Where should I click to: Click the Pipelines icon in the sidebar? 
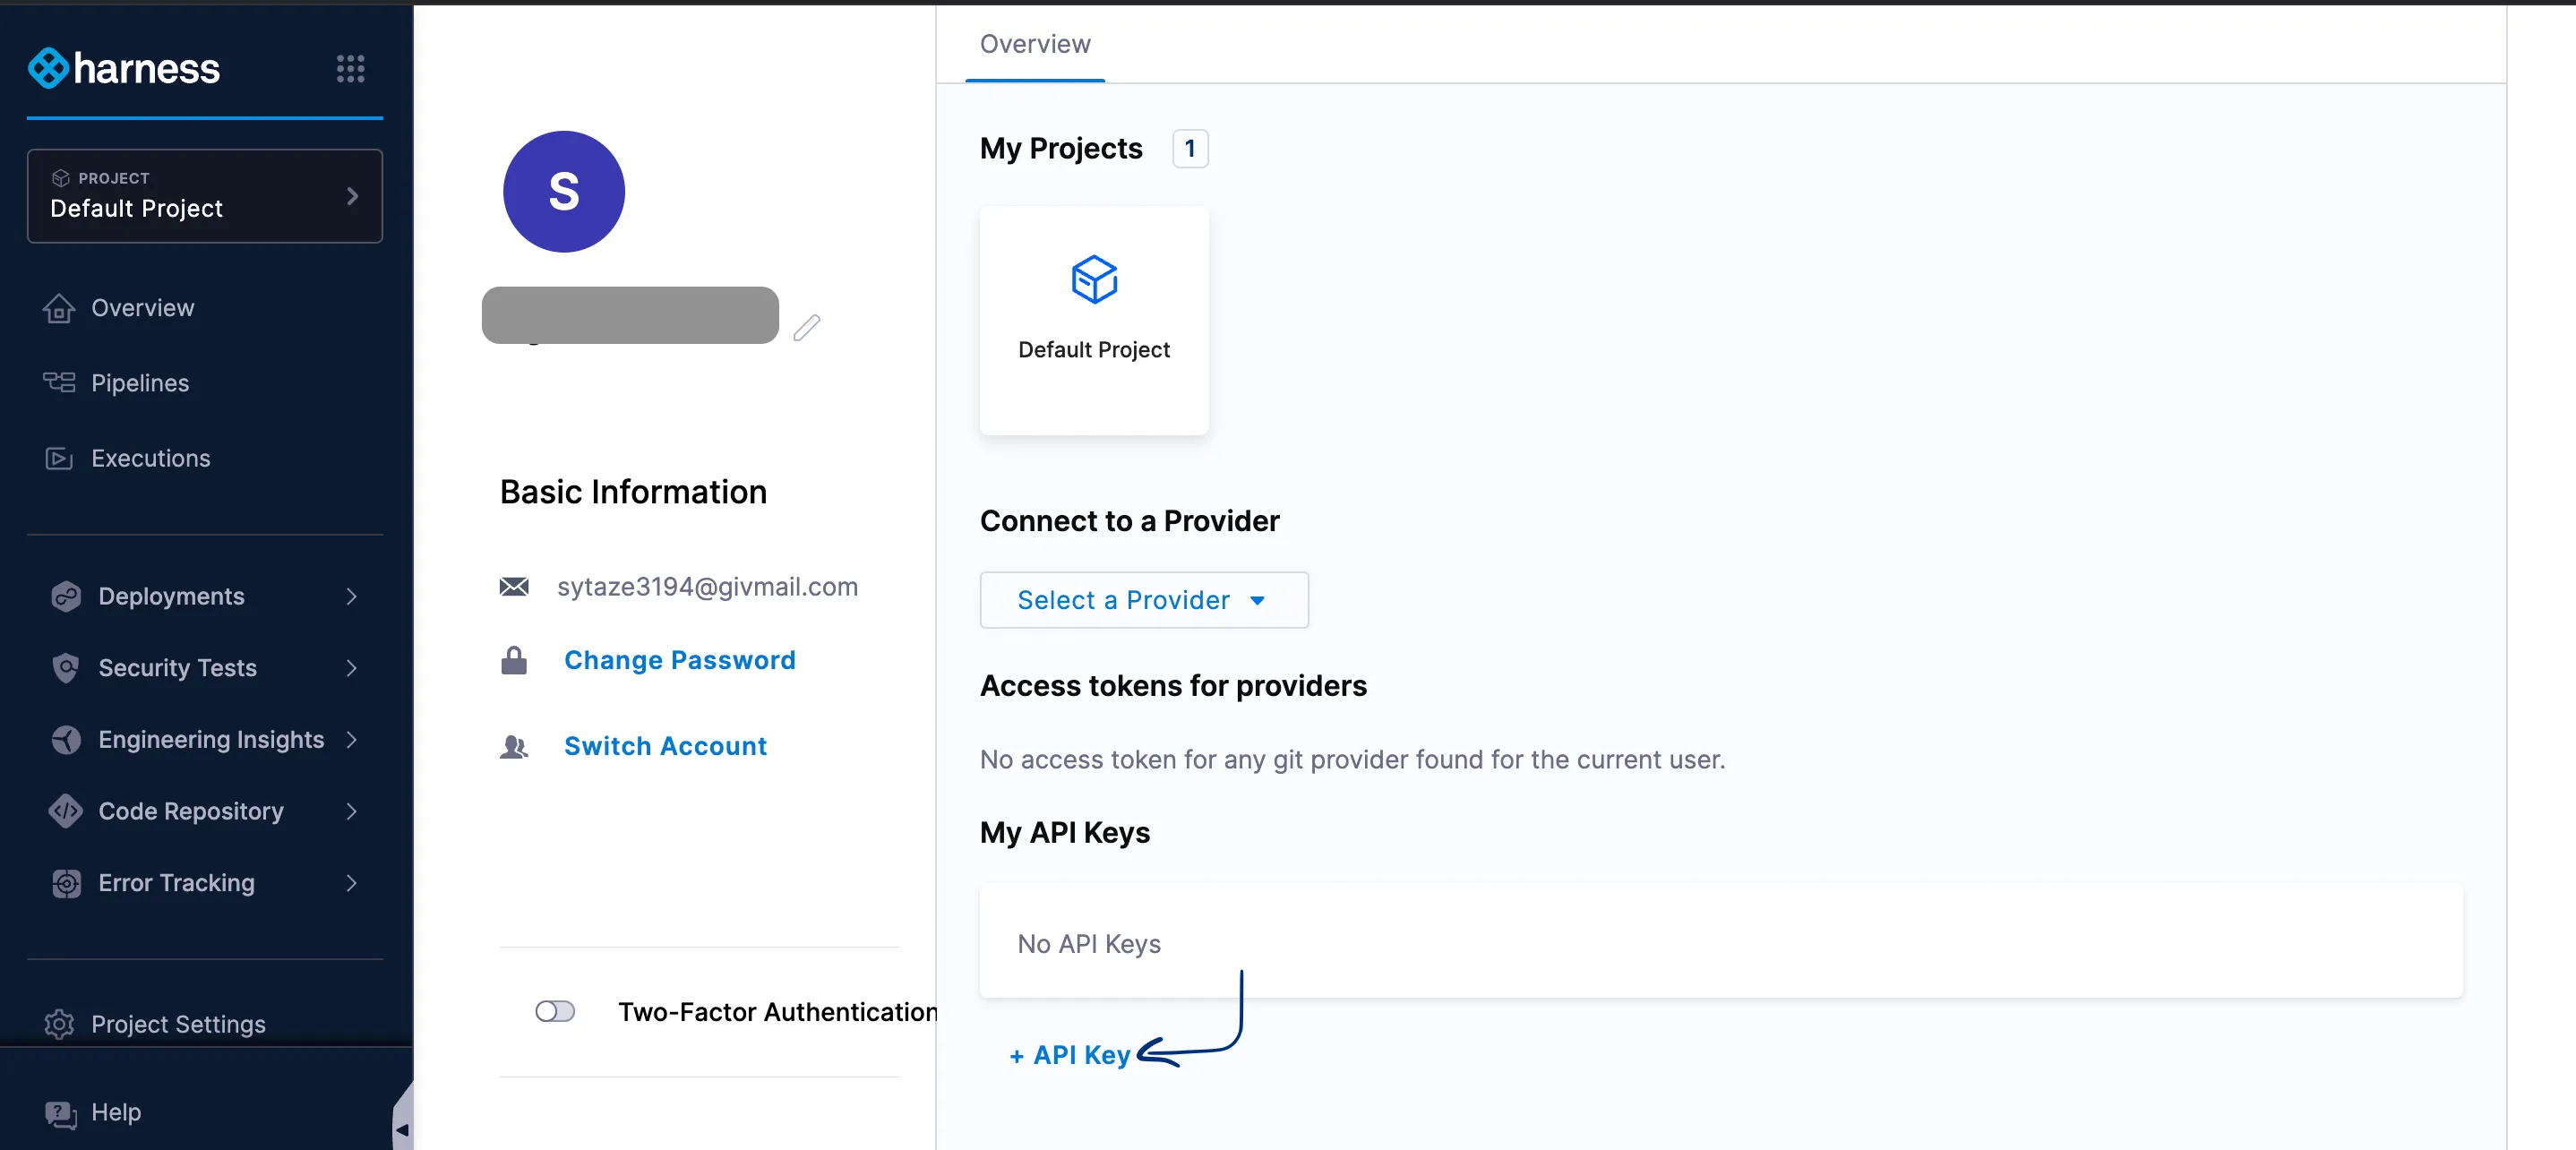click(59, 383)
